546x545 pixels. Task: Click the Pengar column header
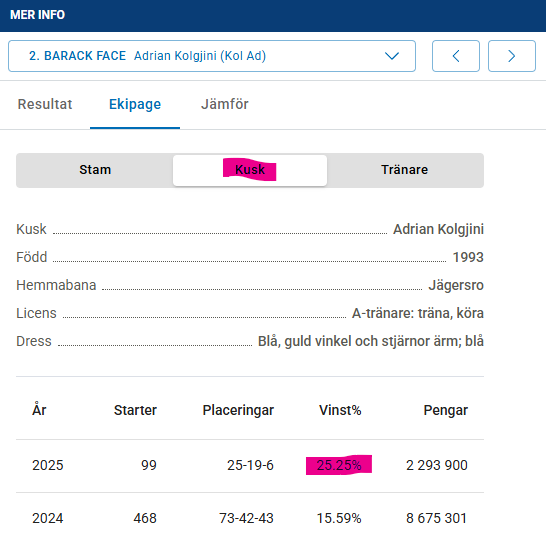(445, 410)
